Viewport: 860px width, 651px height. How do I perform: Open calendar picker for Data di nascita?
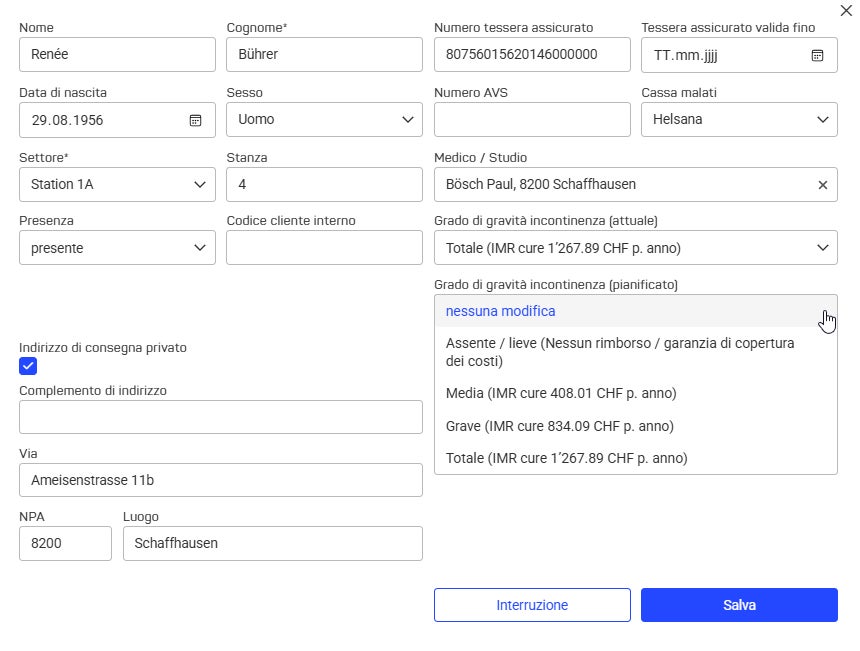(195, 120)
